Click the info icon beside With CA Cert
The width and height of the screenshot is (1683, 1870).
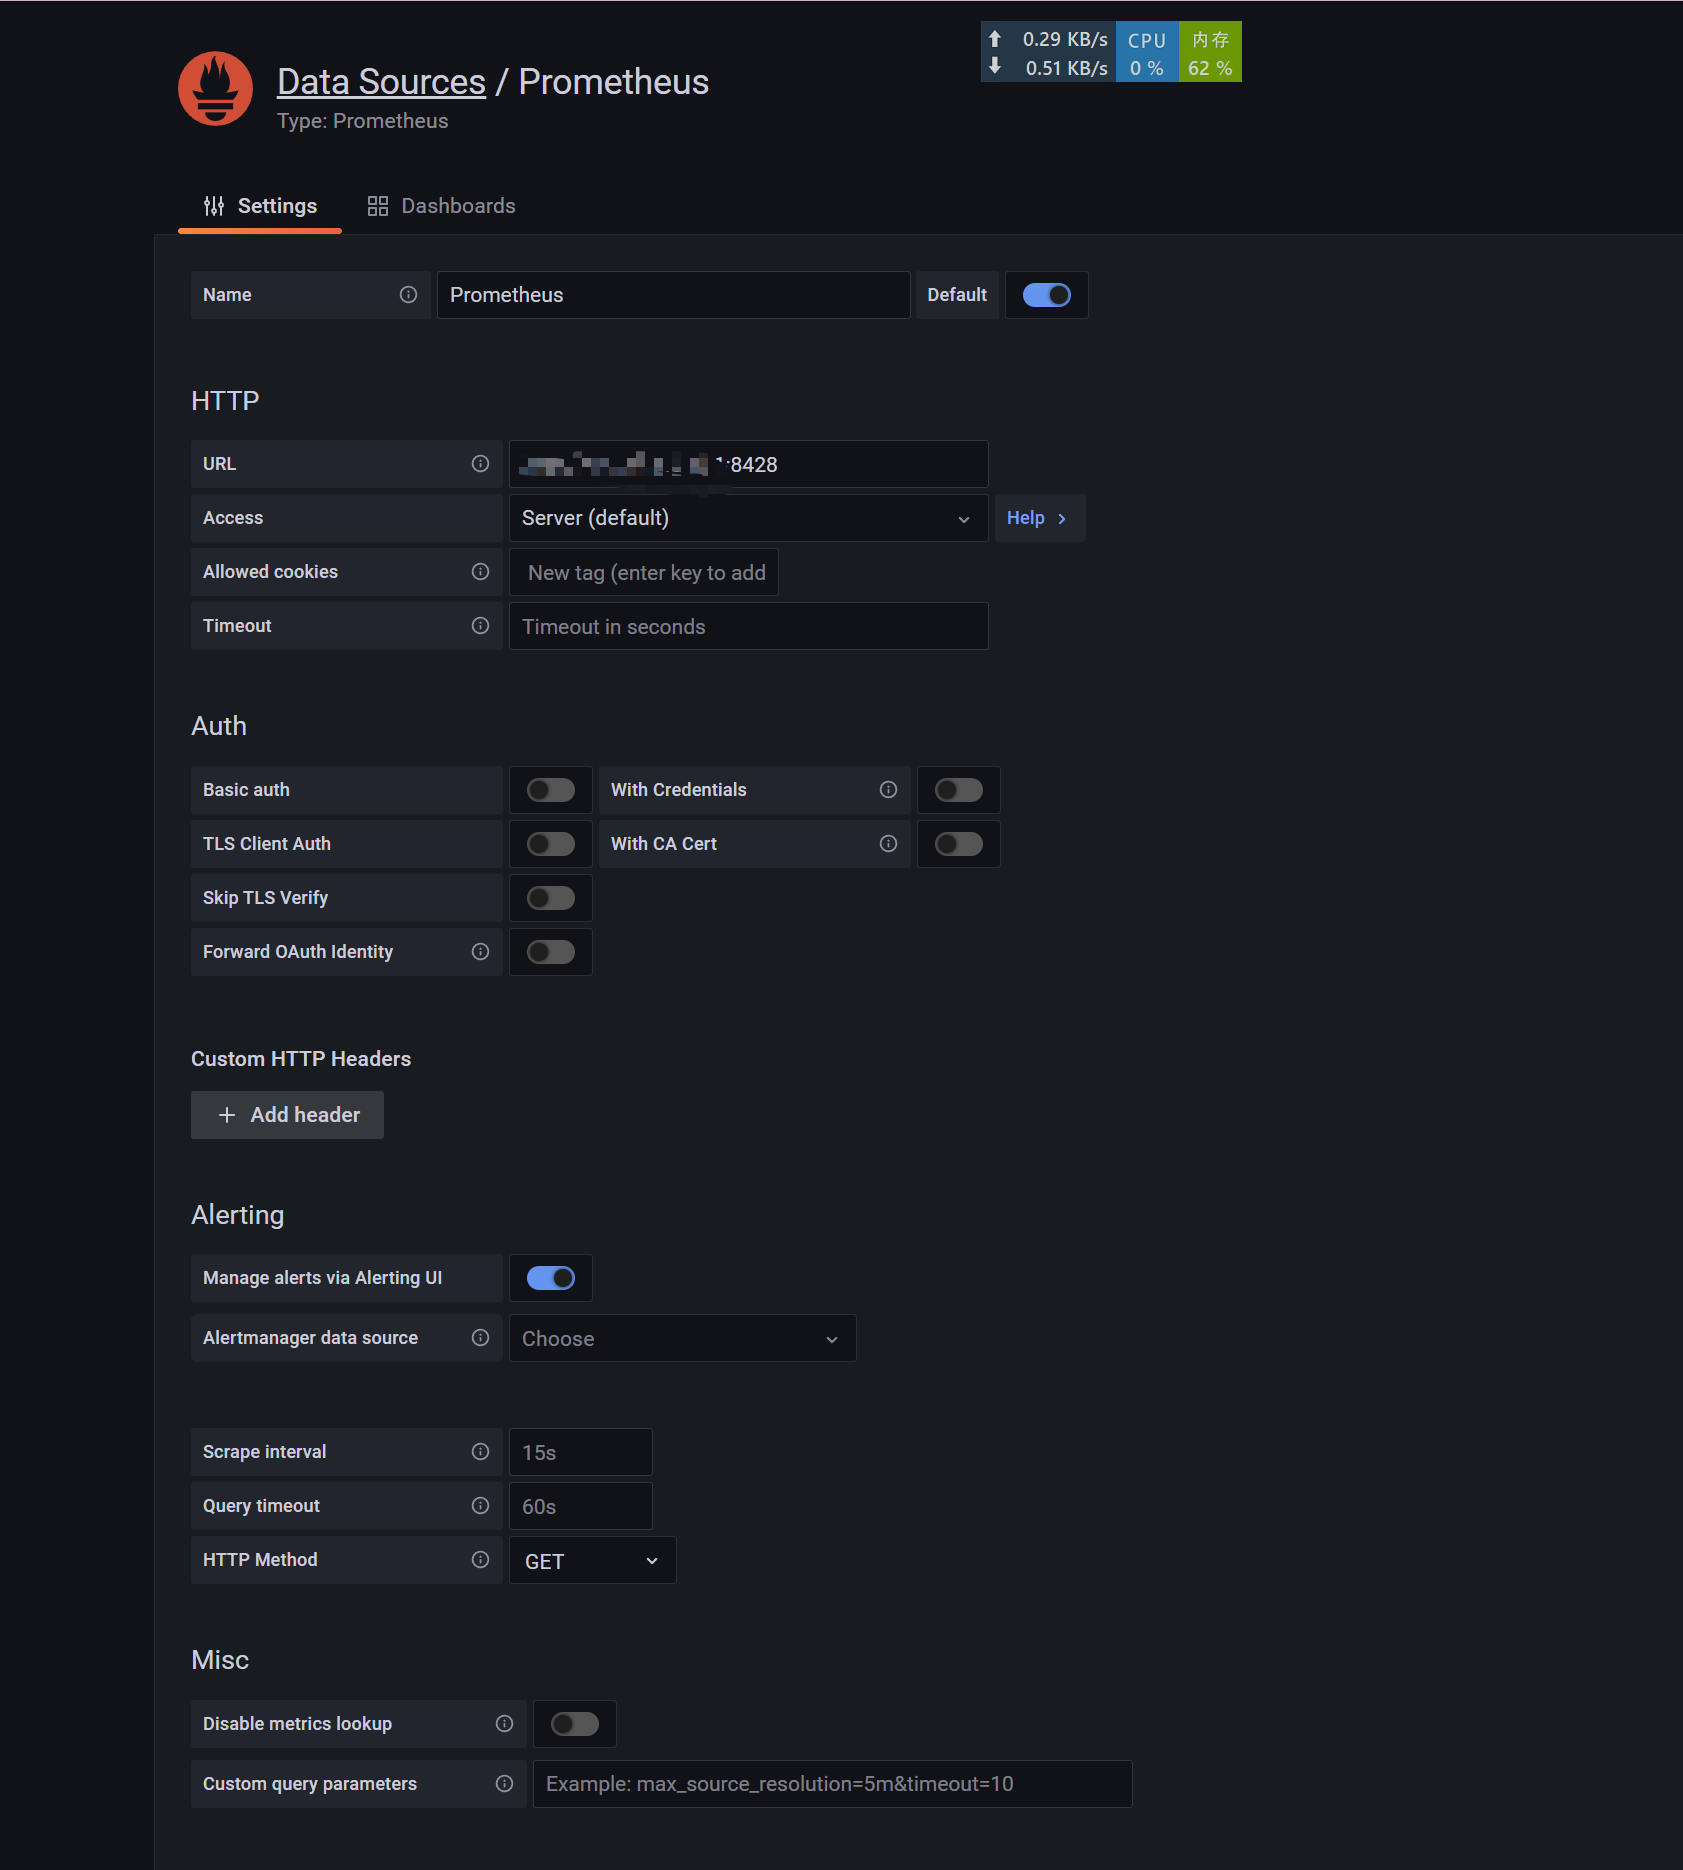coord(888,844)
